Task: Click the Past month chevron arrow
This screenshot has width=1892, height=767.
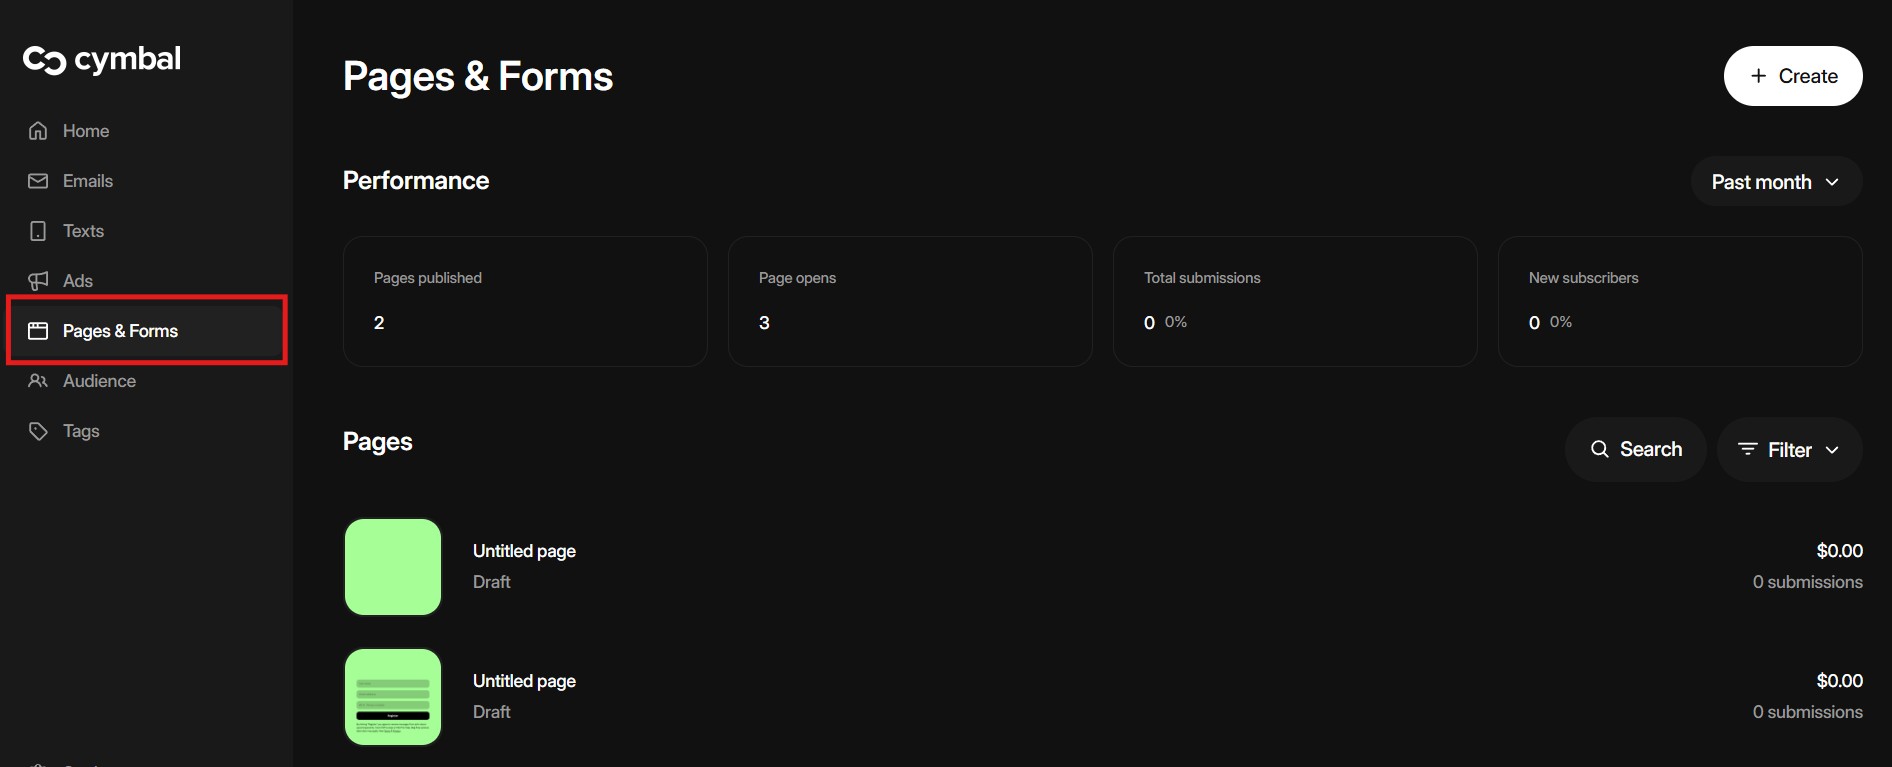Action: [x=1832, y=182]
